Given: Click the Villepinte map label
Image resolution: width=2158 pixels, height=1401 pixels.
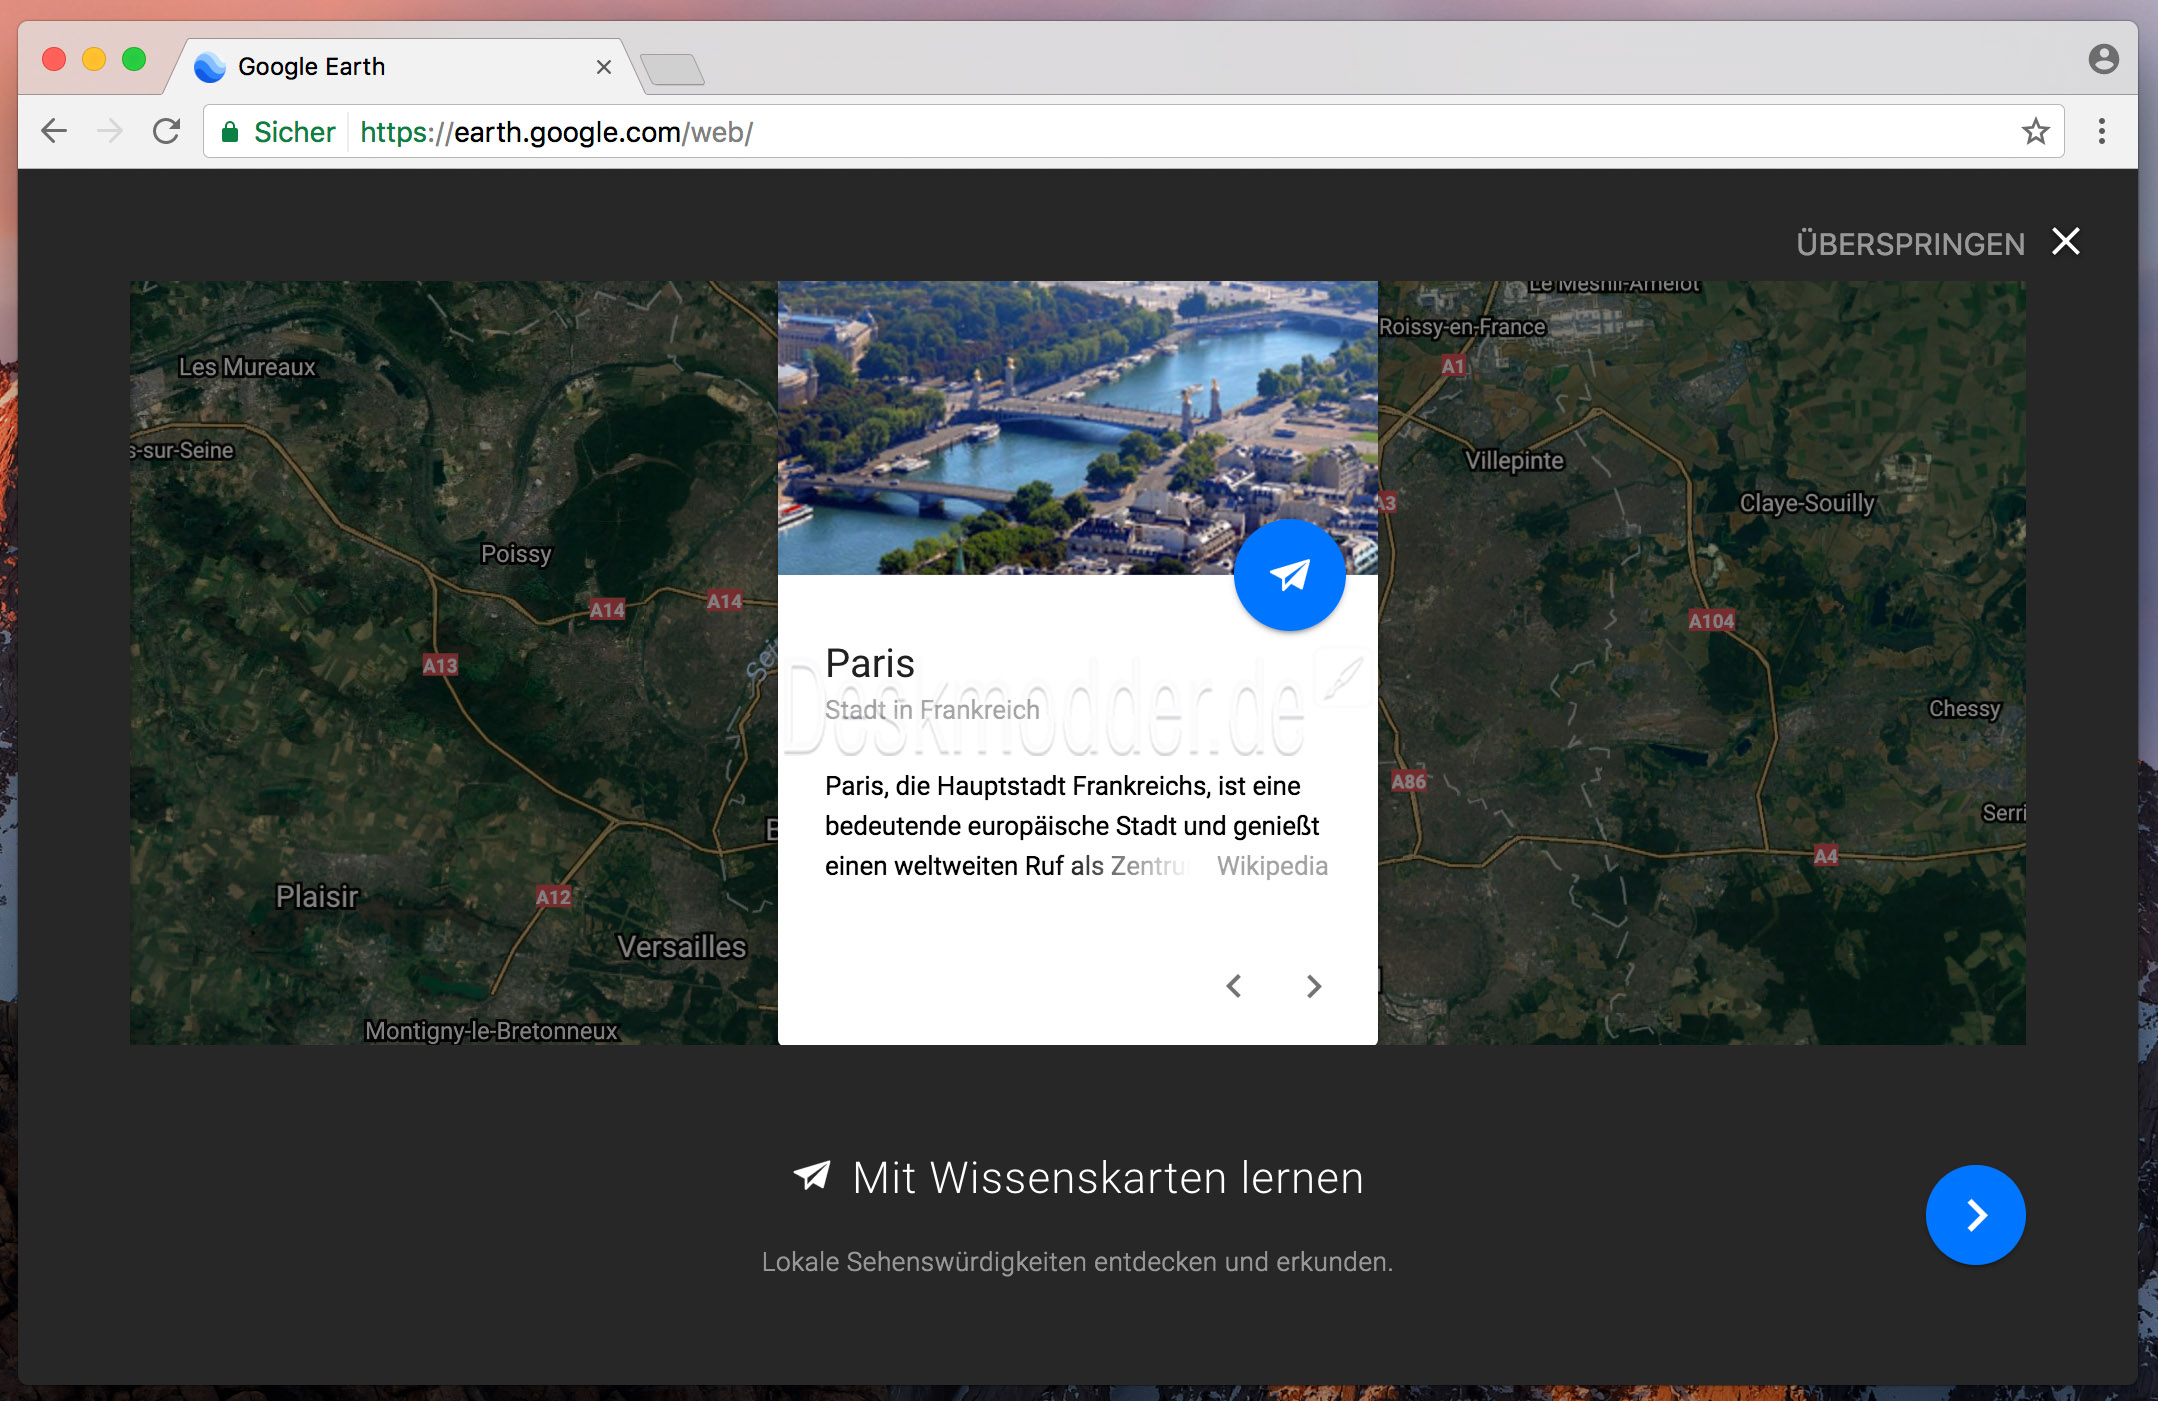Looking at the screenshot, I should pyautogui.click(x=1514, y=461).
